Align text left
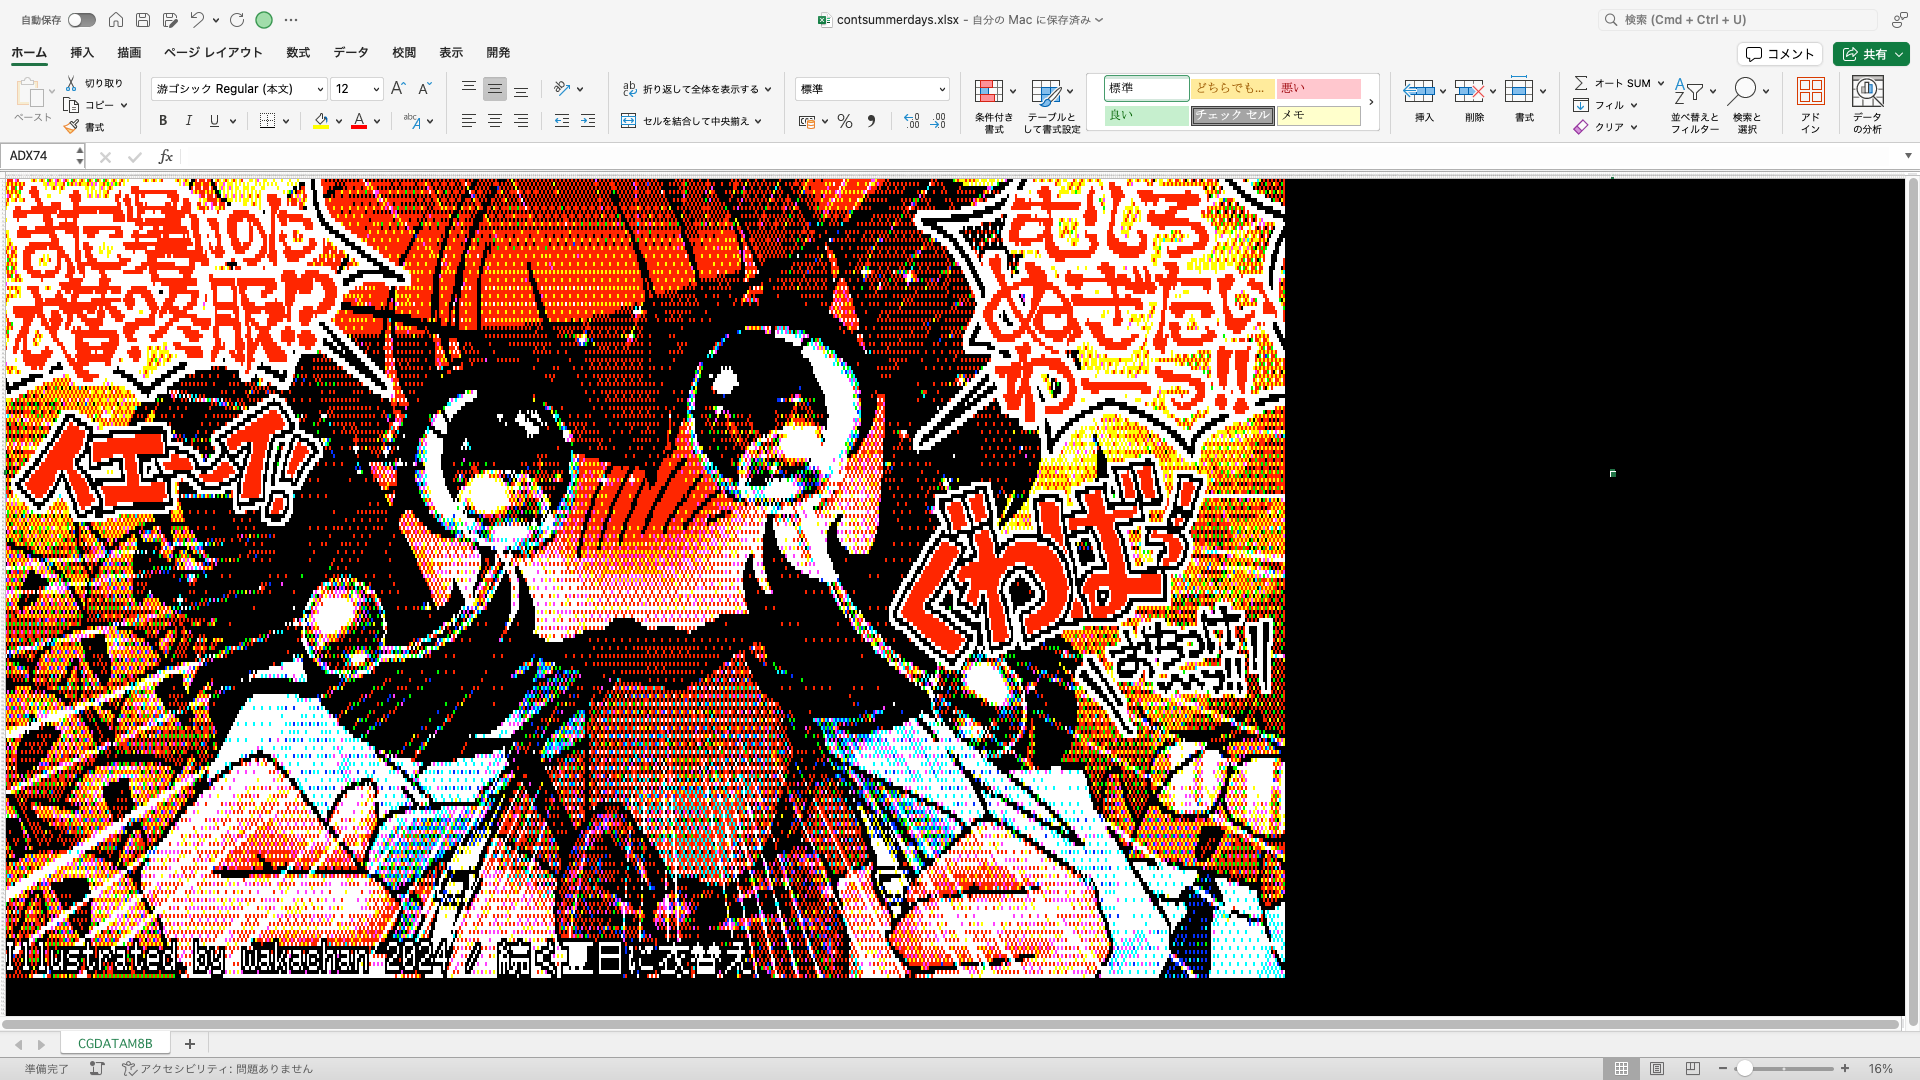 tap(468, 121)
